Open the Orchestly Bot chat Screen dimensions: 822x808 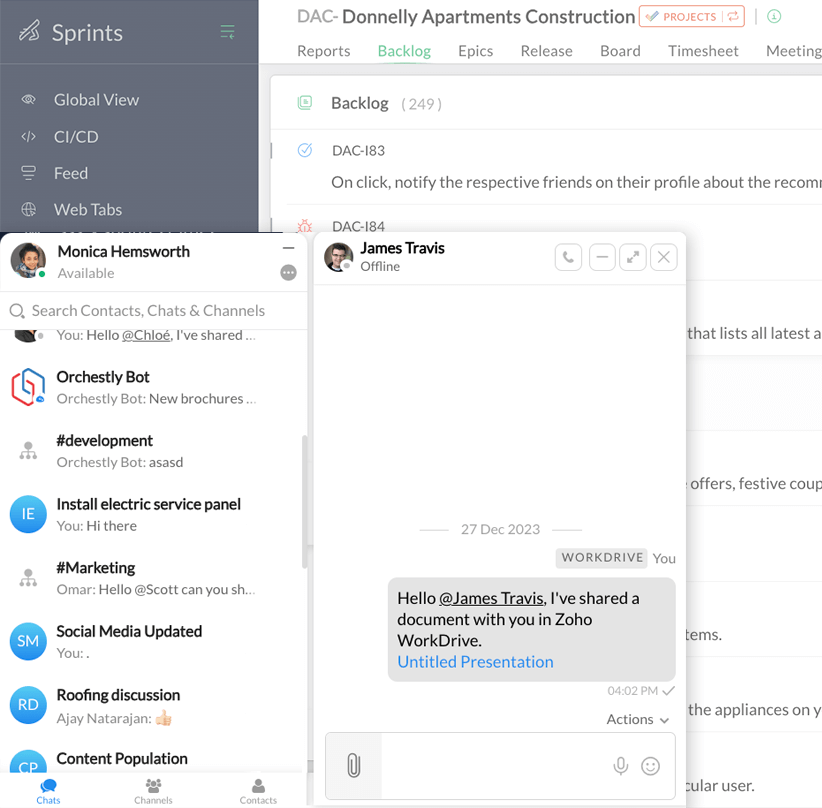pos(153,387)
